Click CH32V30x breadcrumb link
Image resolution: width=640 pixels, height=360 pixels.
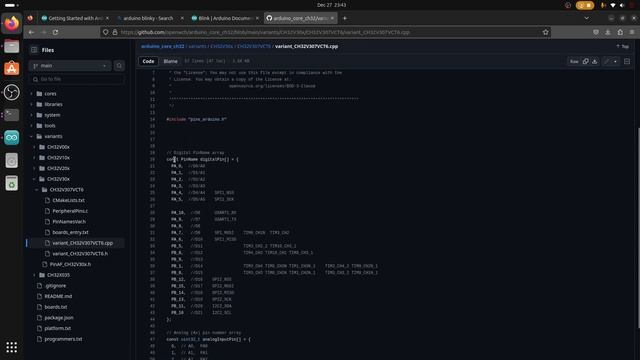pyautogui.click(x=222, y=47)
